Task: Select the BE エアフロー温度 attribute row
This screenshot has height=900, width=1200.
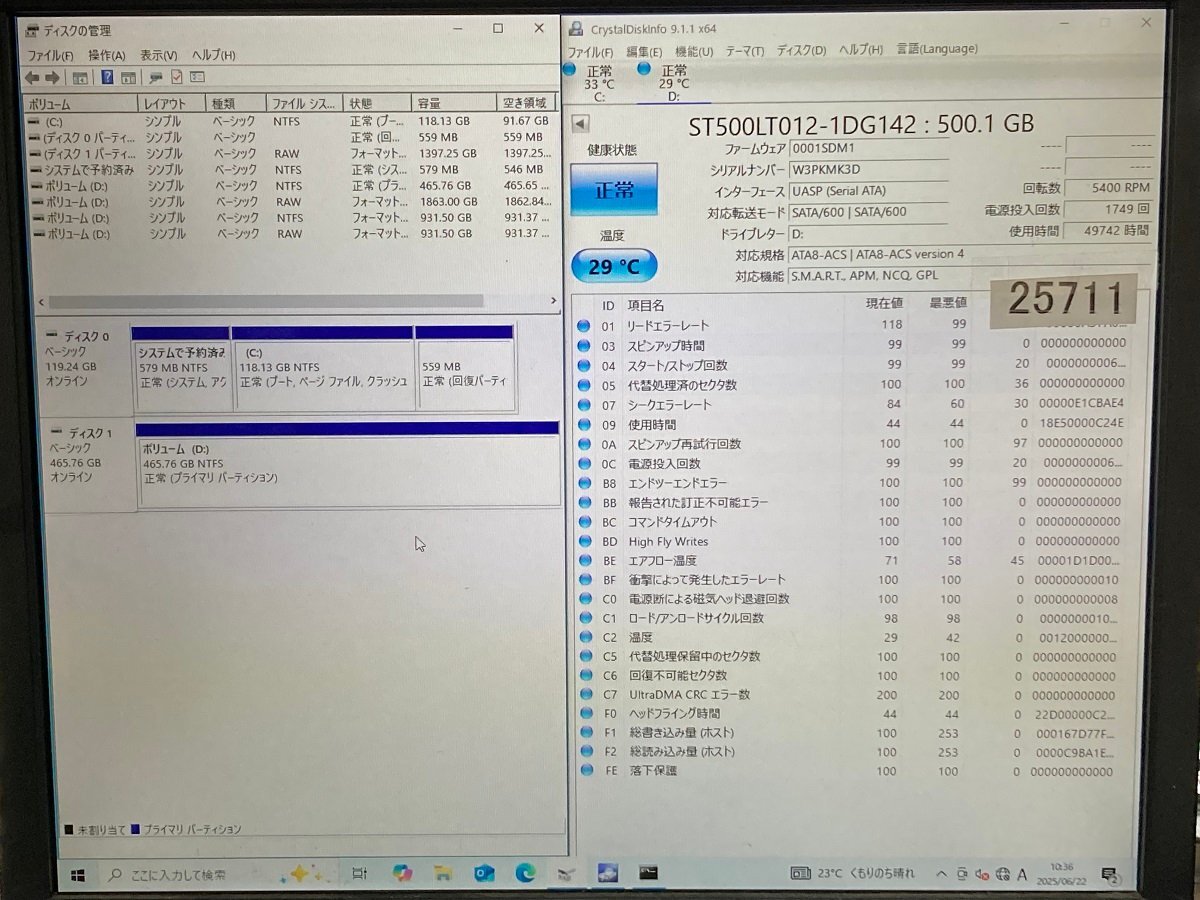Action: click(855, 560)
